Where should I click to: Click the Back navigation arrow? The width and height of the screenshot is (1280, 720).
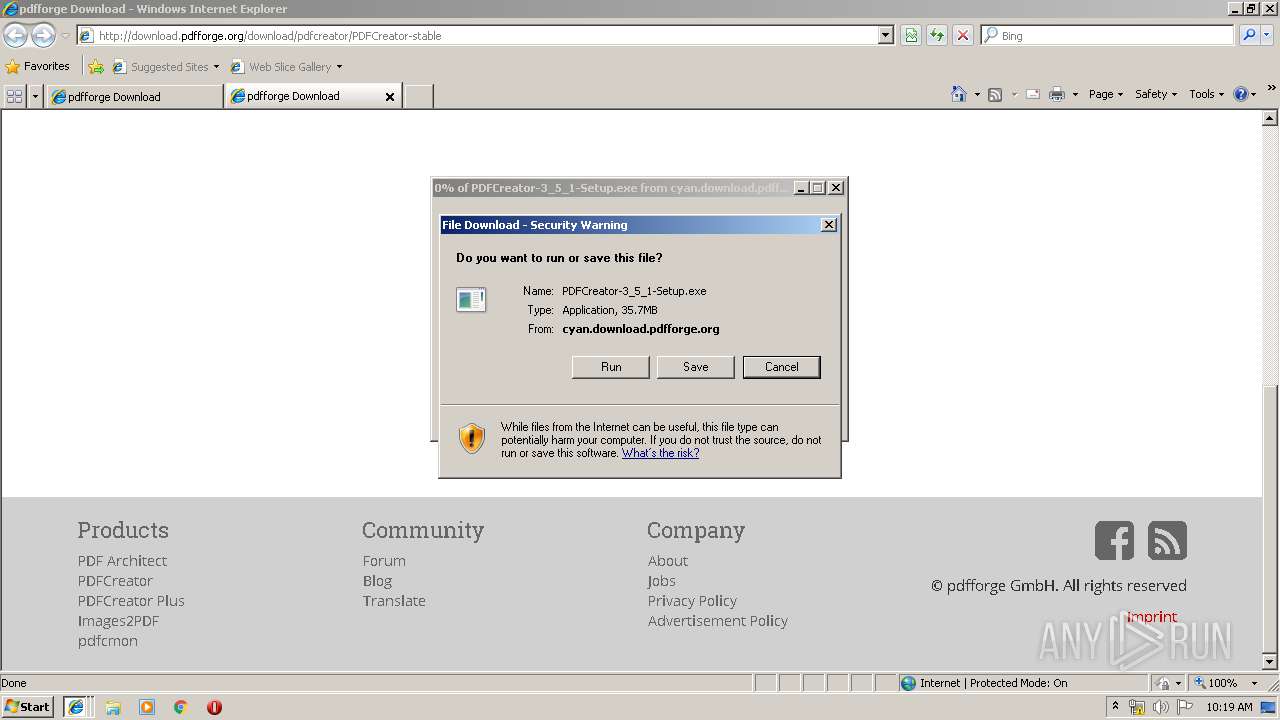click(15, 35)
